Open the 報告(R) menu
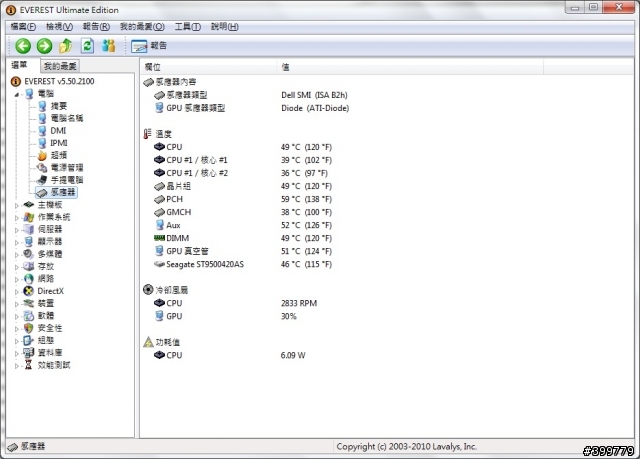Viewport: 640px width, 459px height. pyautogui.click(x=96, y=27)
